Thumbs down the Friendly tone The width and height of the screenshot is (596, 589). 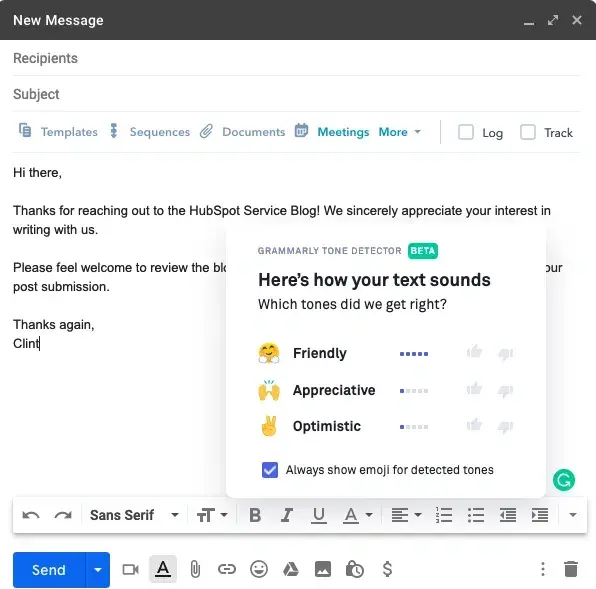(506, 354)
